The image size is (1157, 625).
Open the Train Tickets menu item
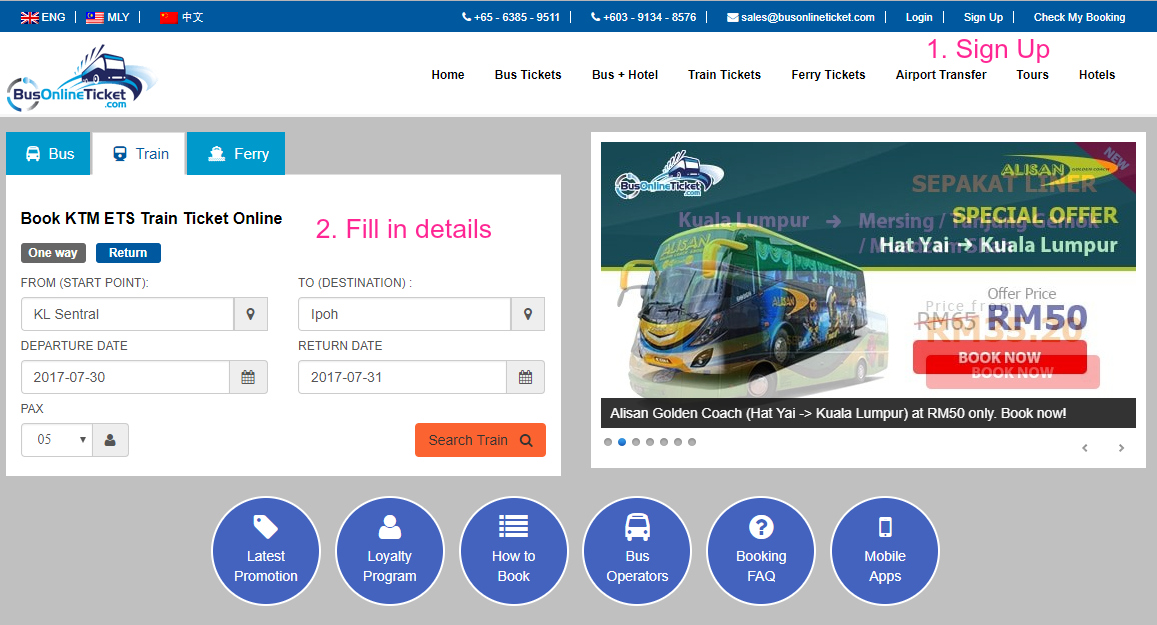click(724, 74)
